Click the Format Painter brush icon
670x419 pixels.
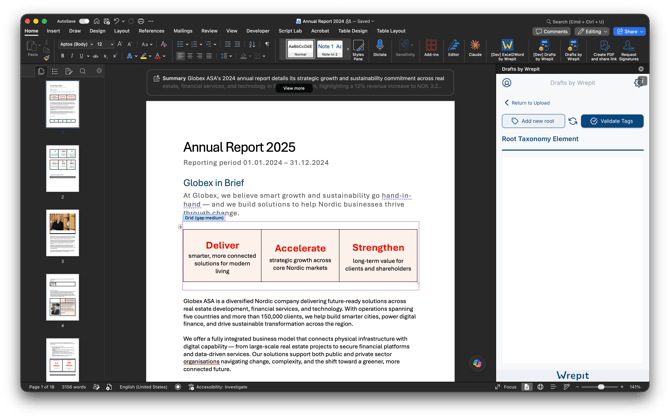(47, 58)
